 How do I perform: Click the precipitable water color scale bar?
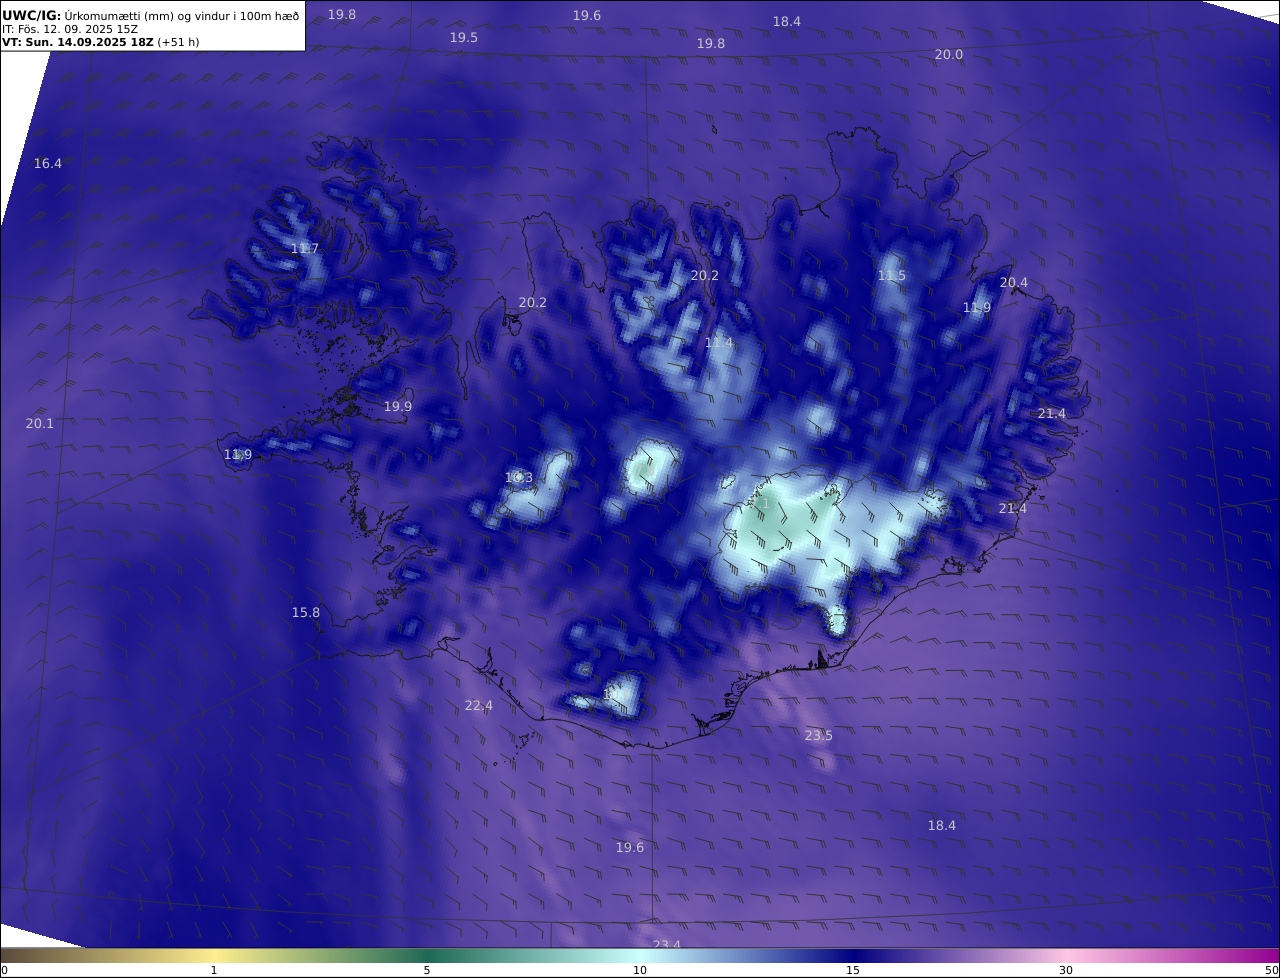pos(640,955)
